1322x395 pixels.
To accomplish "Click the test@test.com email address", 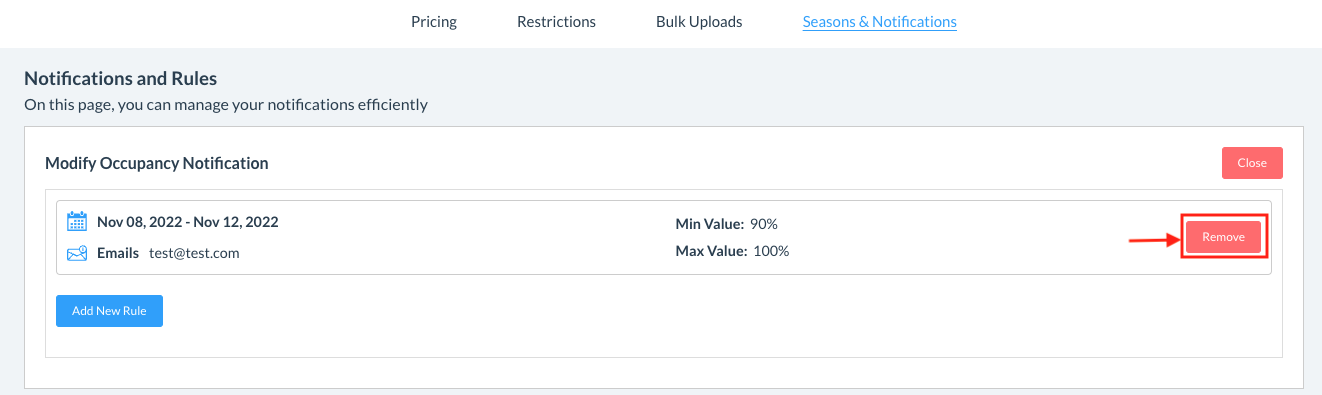I will tap(195, 253).
